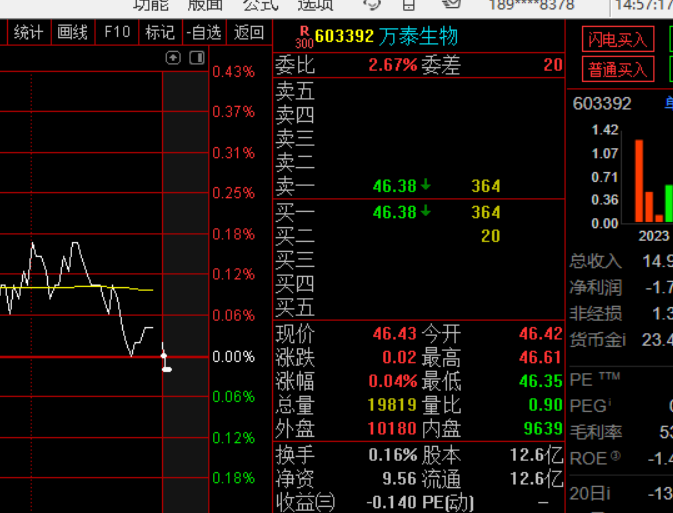Click the 总收入 label in the financial panel
The image size is (673, 513).
pos(596,261)
